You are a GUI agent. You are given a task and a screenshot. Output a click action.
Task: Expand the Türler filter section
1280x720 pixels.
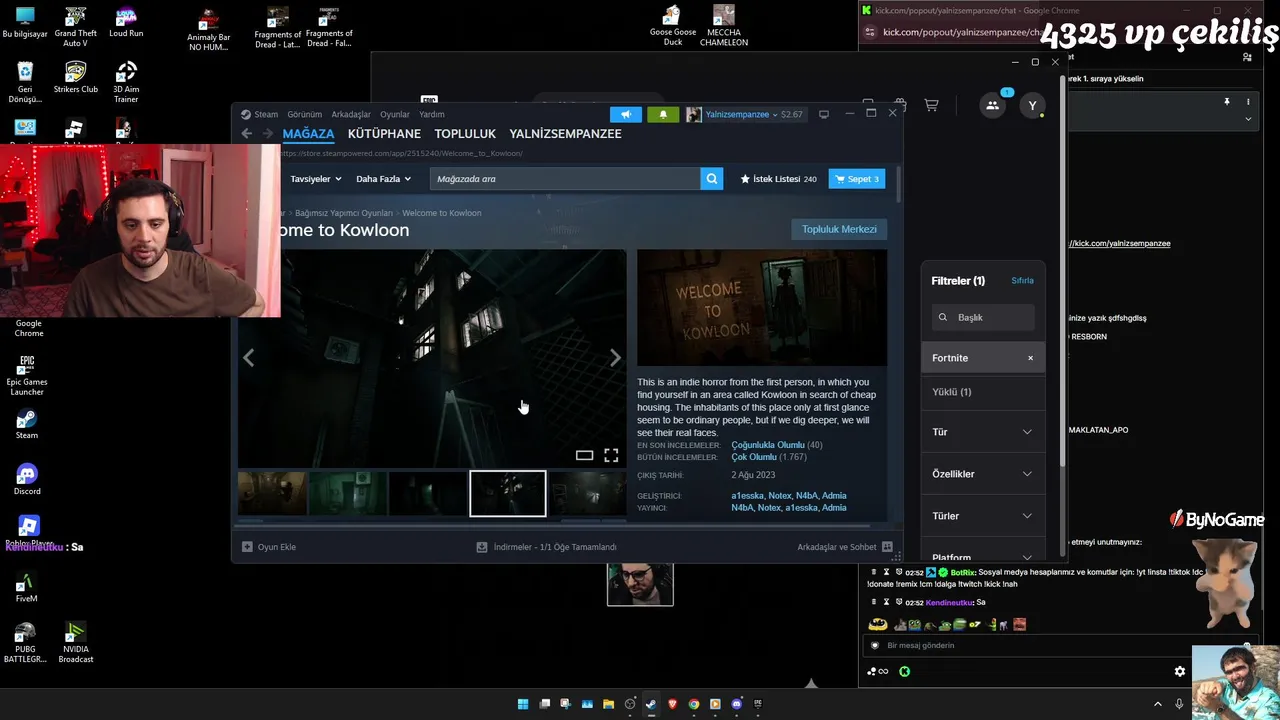click(x=983, y=516)
